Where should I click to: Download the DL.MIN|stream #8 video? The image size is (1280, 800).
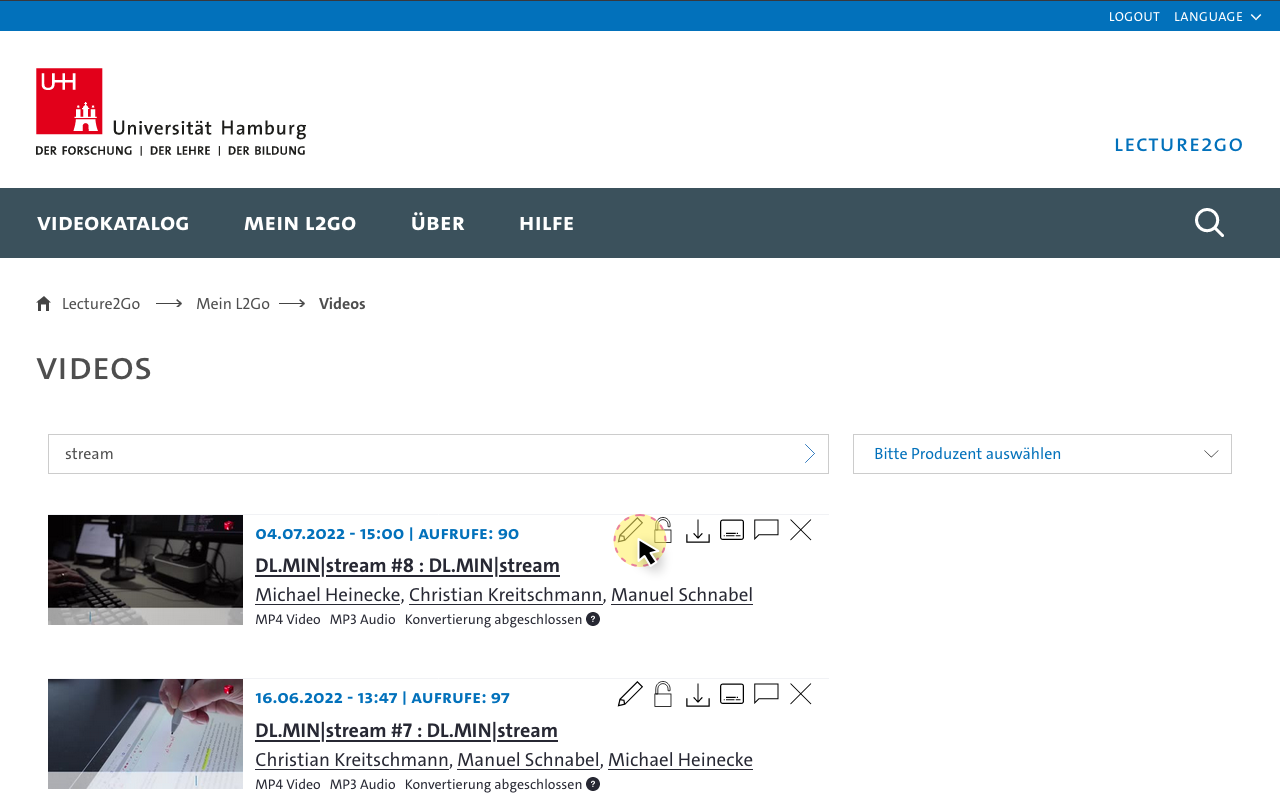click(698, 530)
